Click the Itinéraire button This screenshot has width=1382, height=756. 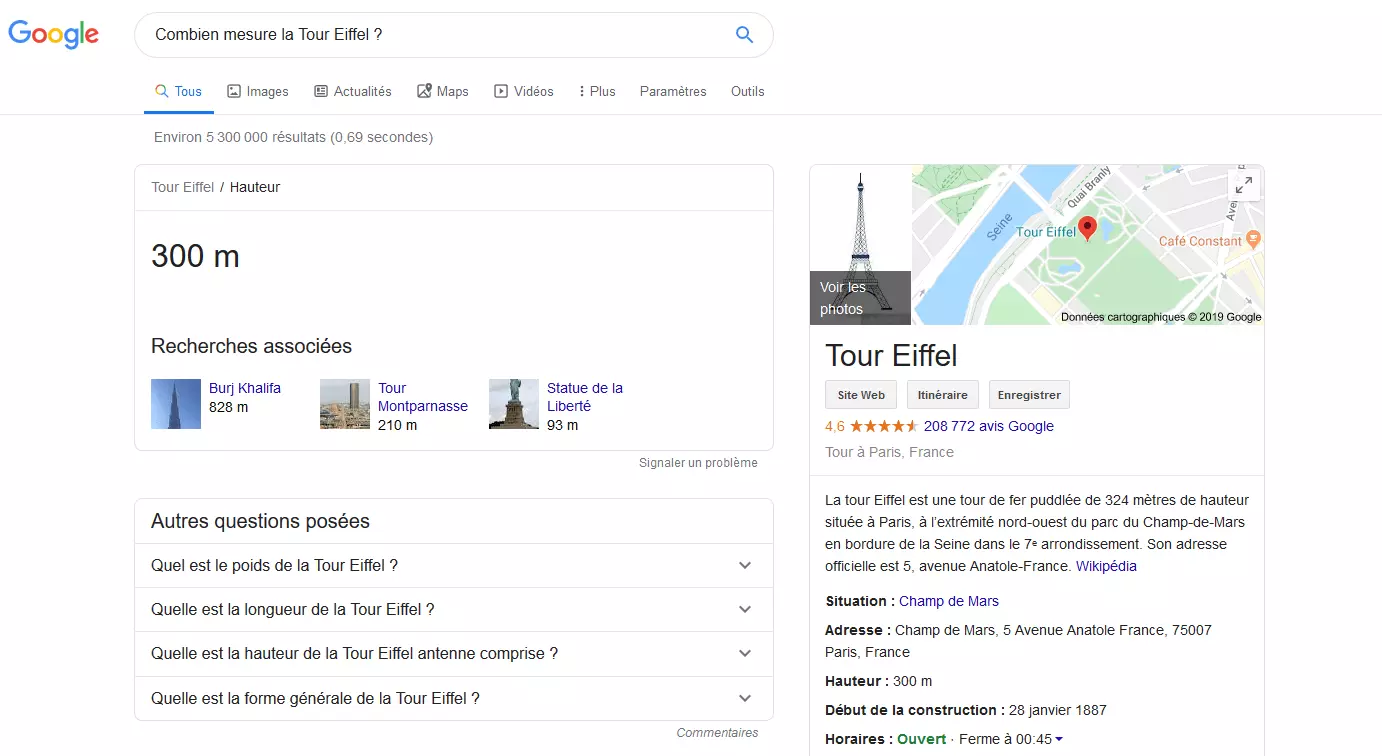coord(943,395)
